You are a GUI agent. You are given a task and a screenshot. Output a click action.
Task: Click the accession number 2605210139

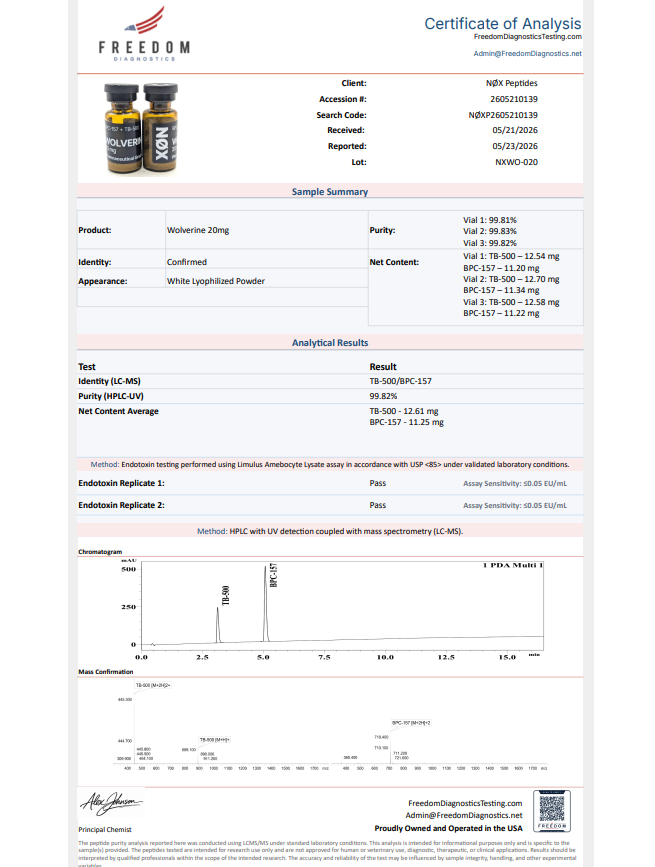click(x=513, y=99)
